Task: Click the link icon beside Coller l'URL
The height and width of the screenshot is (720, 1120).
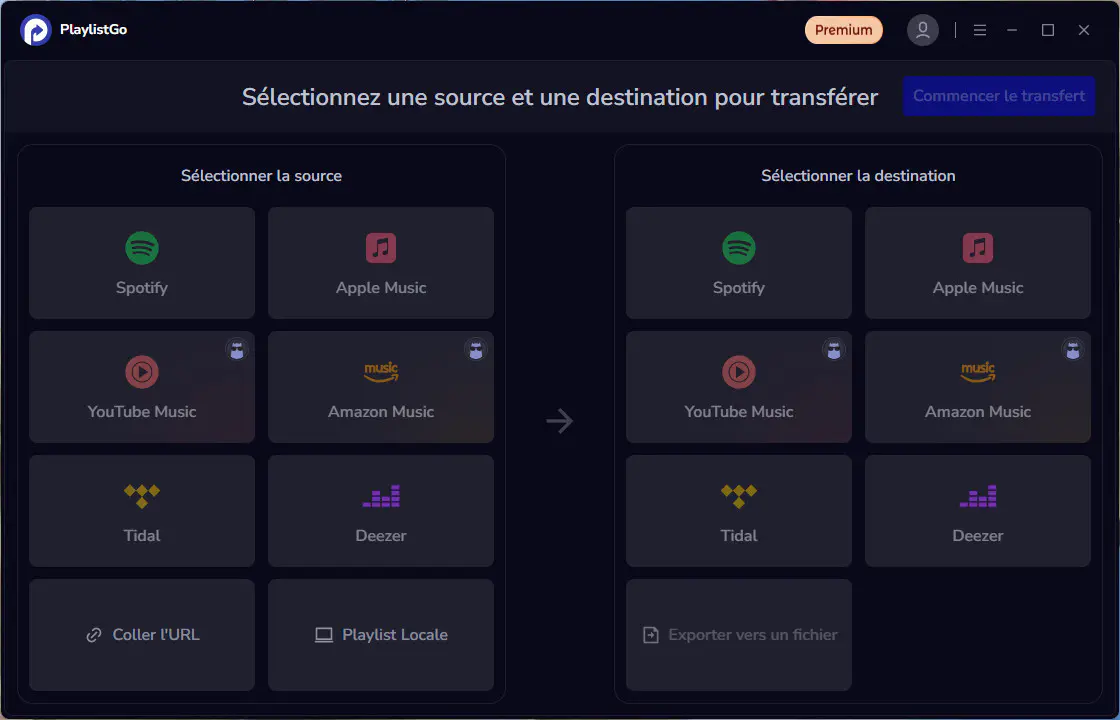Action: [x=94, y=634]
